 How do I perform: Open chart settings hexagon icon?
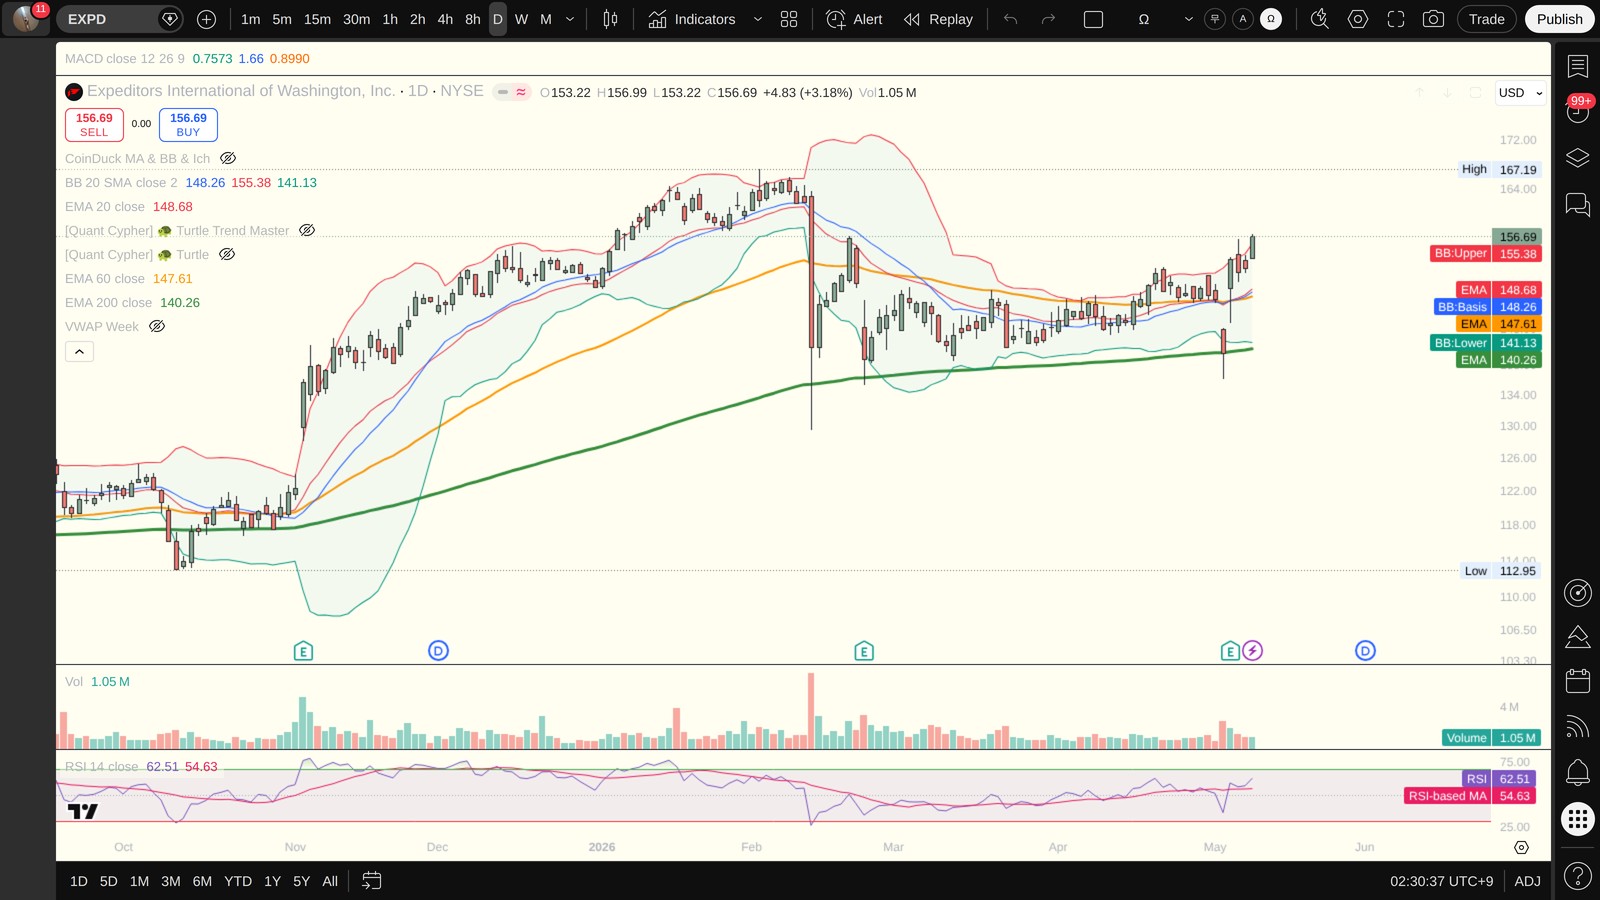pos(1358,19)
